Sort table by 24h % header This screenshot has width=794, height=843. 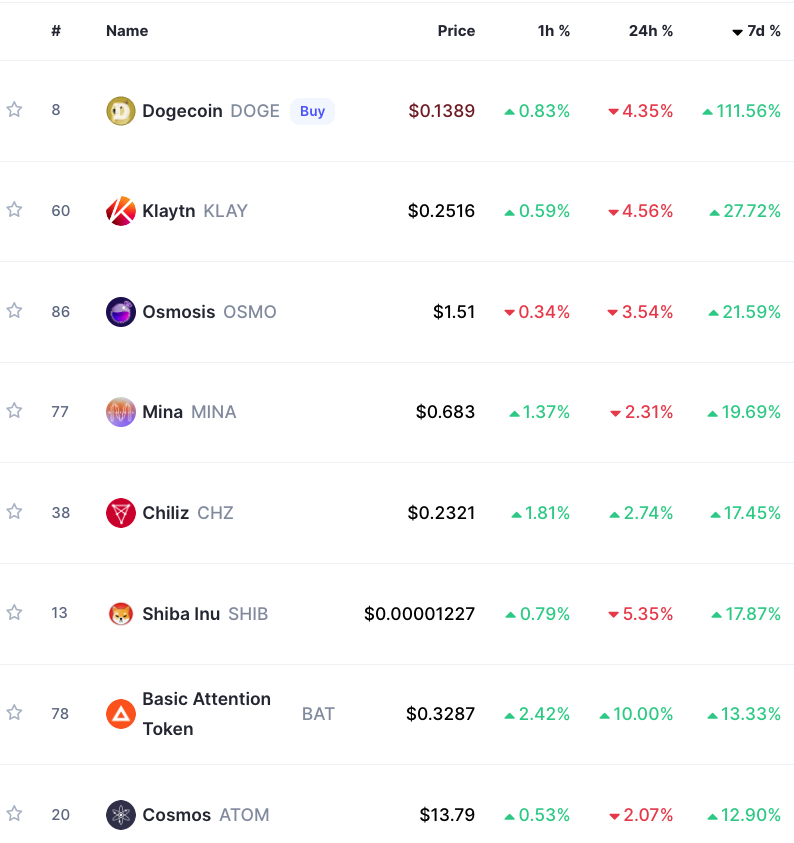click(650, 31)
